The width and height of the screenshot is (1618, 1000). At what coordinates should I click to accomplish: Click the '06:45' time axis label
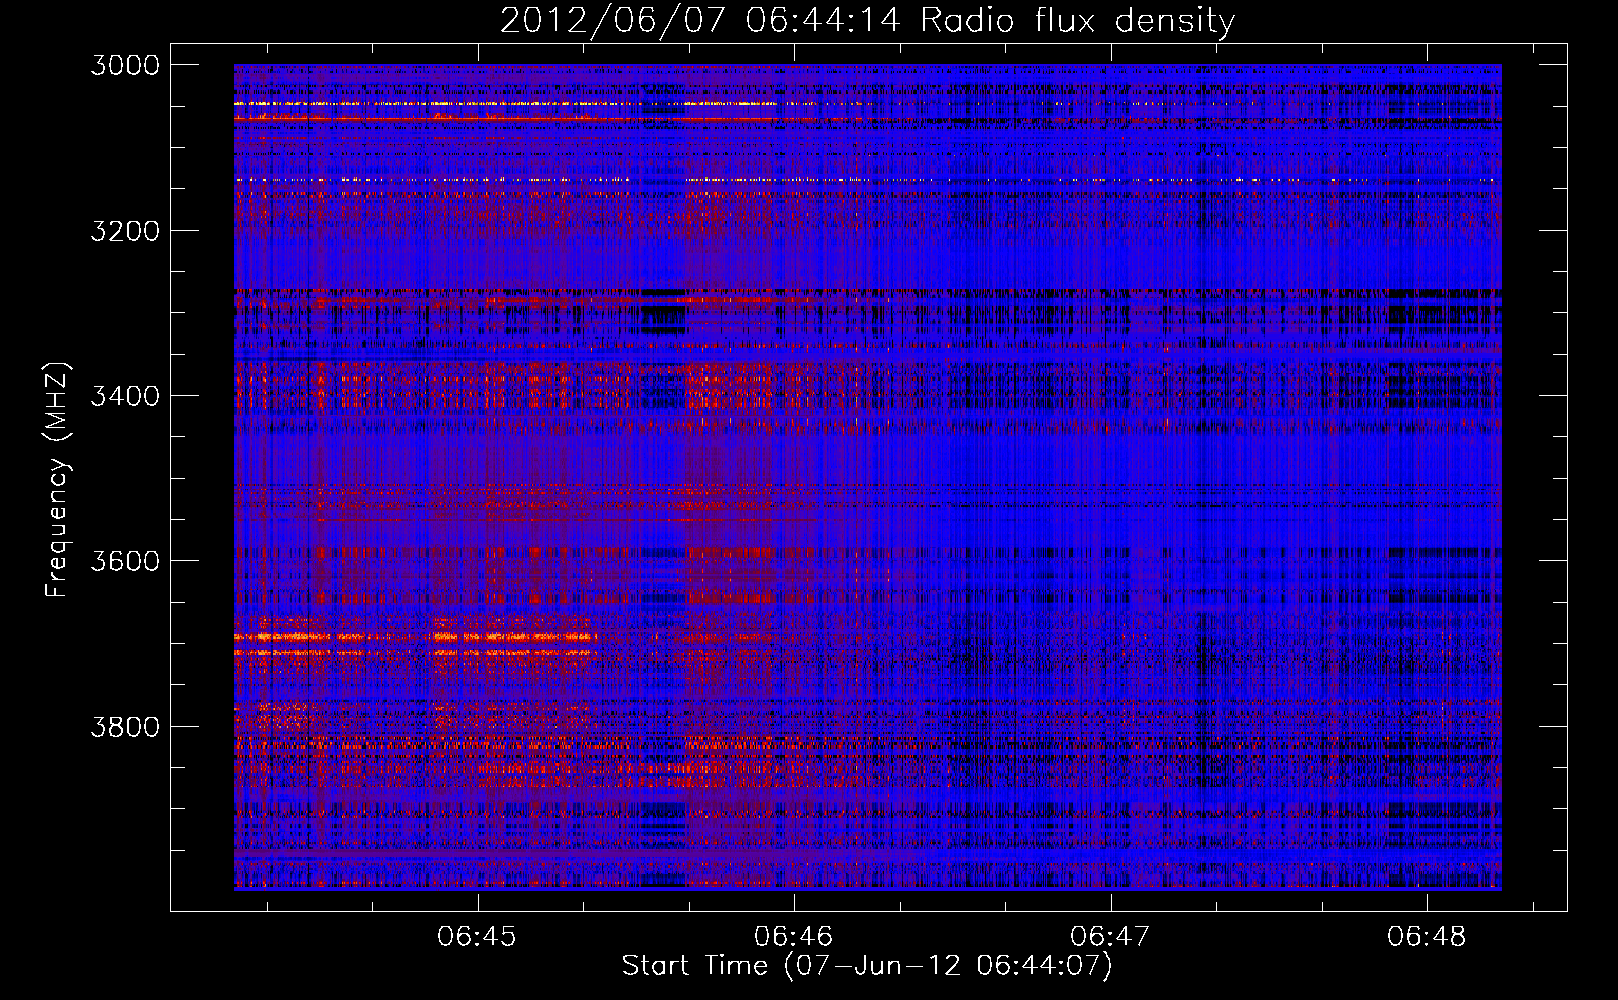(477, 937)
